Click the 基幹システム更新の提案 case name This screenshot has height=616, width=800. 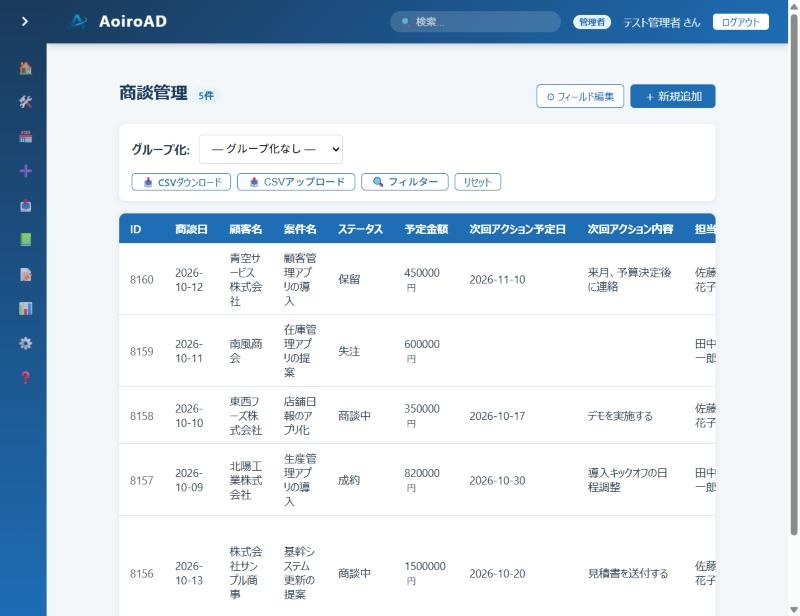(x=300, y=573)
